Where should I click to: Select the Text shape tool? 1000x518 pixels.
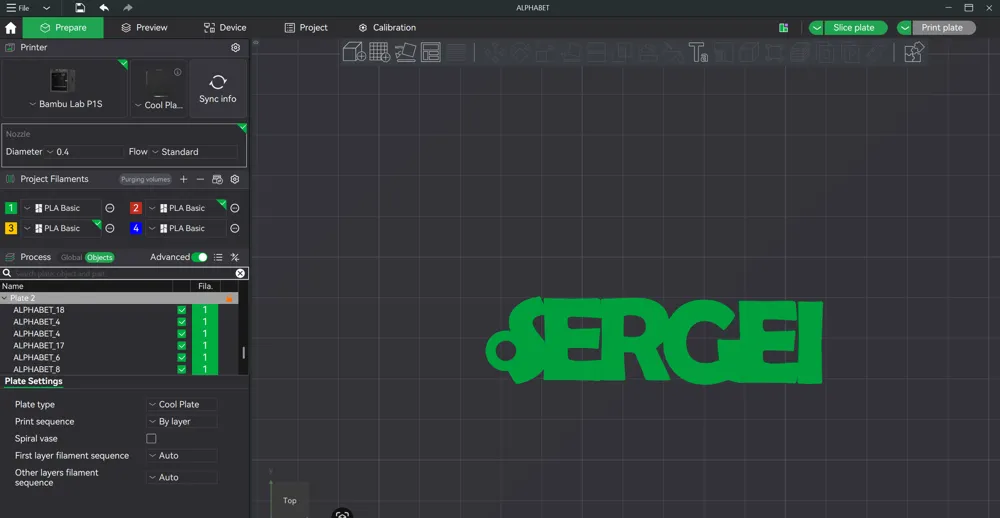click(698, 52)
